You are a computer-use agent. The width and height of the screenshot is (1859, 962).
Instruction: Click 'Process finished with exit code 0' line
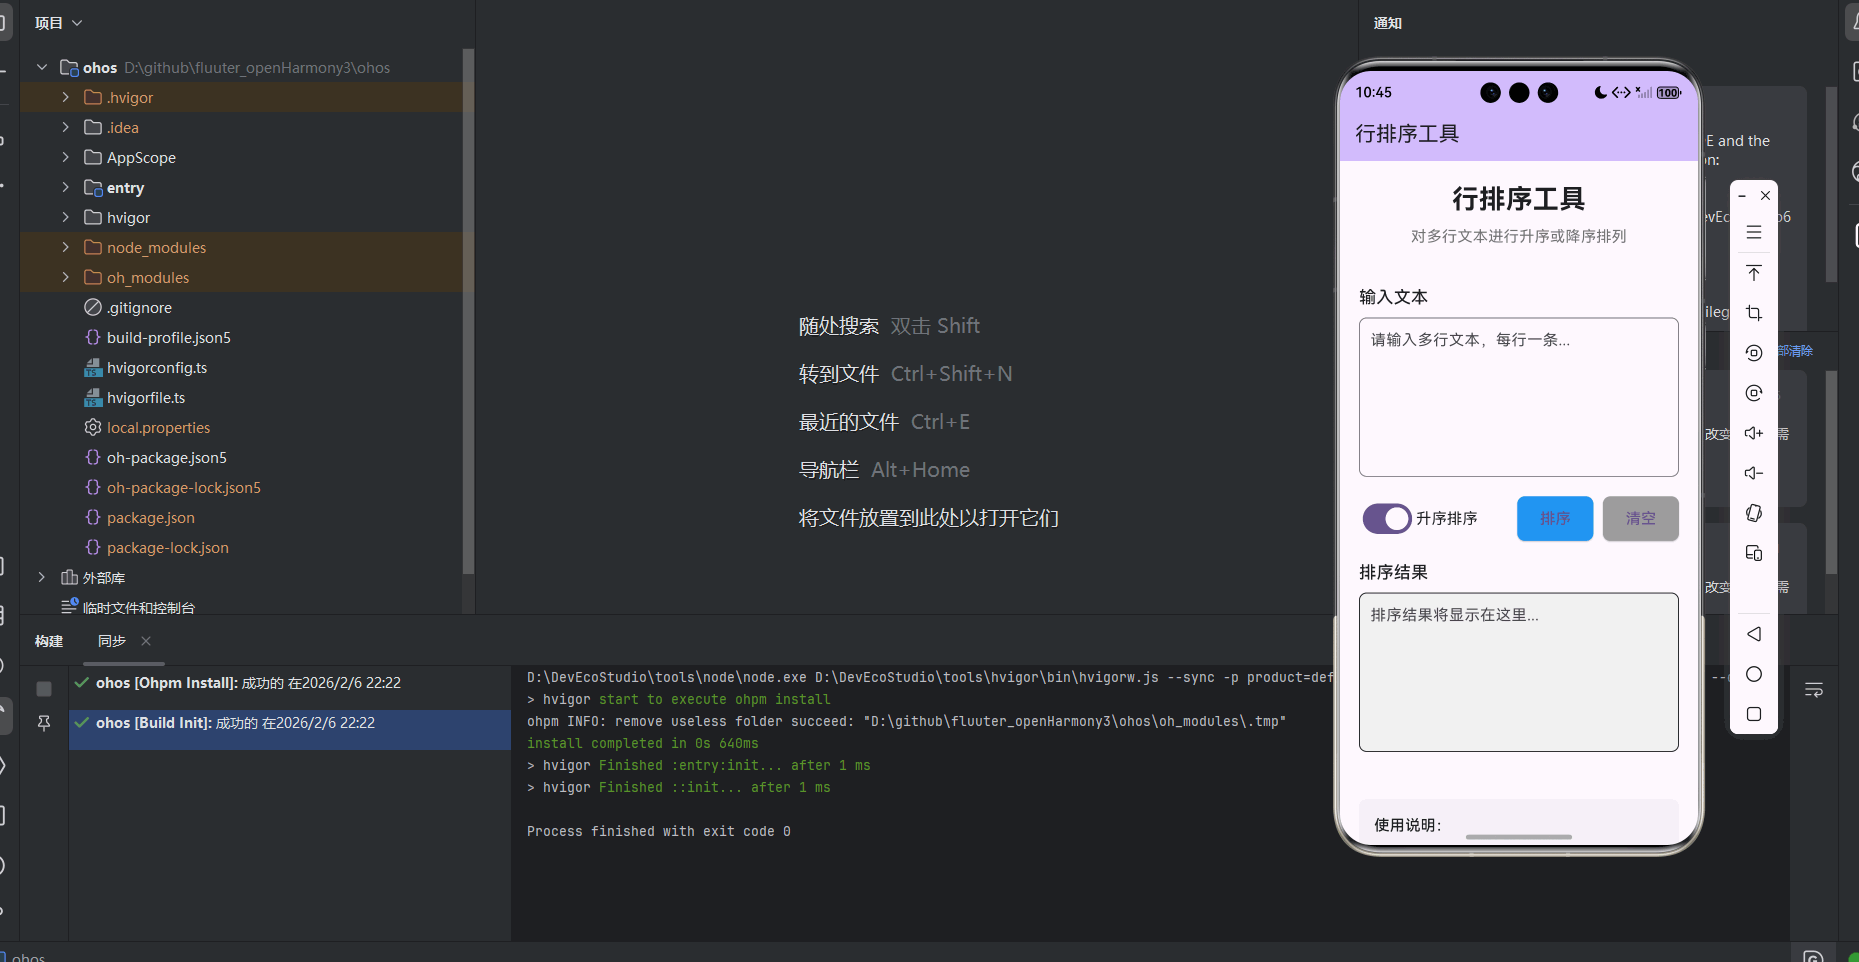(x=658, y=831)
